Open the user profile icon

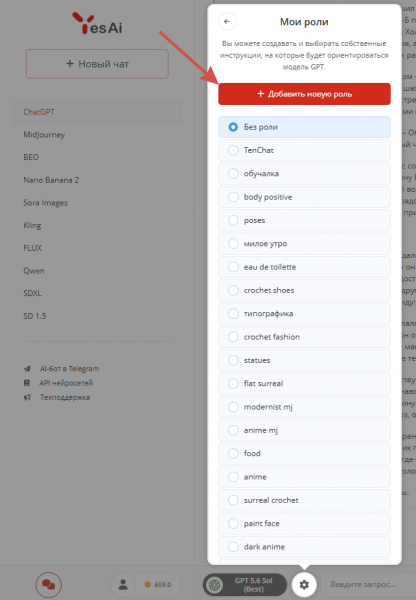(123, 584)
